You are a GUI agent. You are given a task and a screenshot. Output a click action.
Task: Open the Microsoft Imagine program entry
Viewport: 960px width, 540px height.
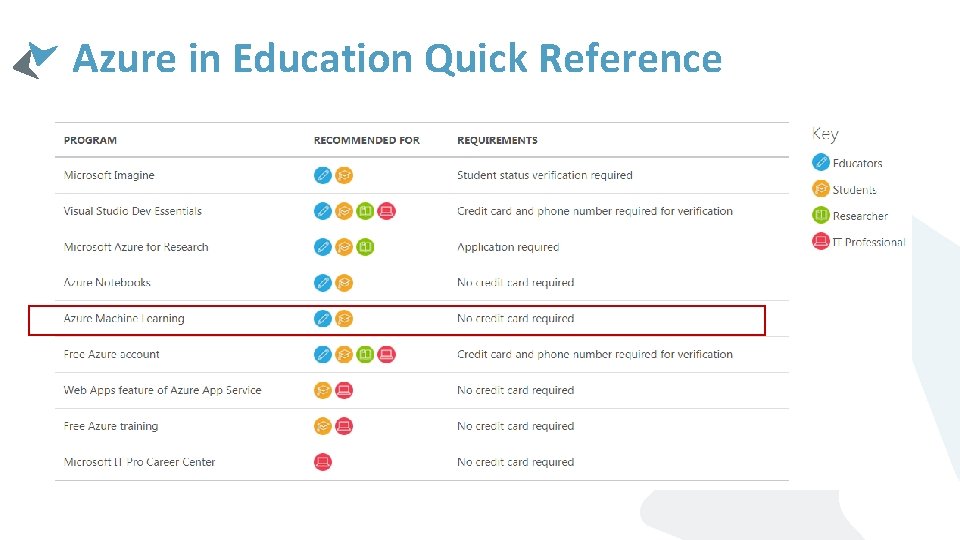coord(109,175)
